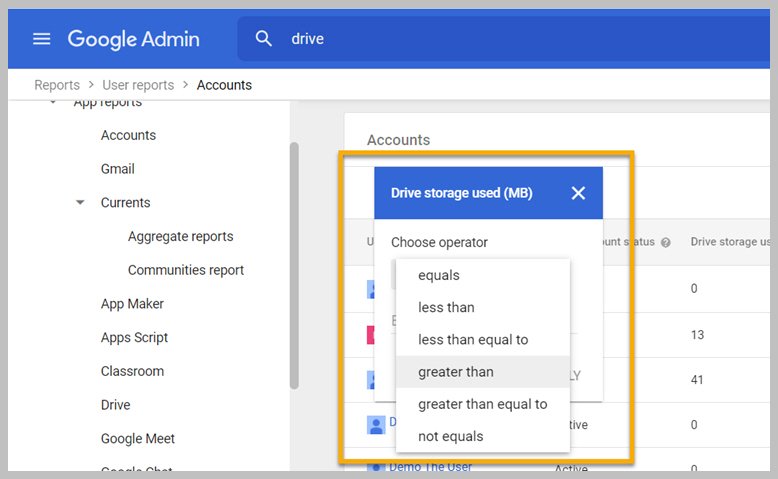Open Aggregate reports under Currents
The image size is (778, 479).
[181, 236]
